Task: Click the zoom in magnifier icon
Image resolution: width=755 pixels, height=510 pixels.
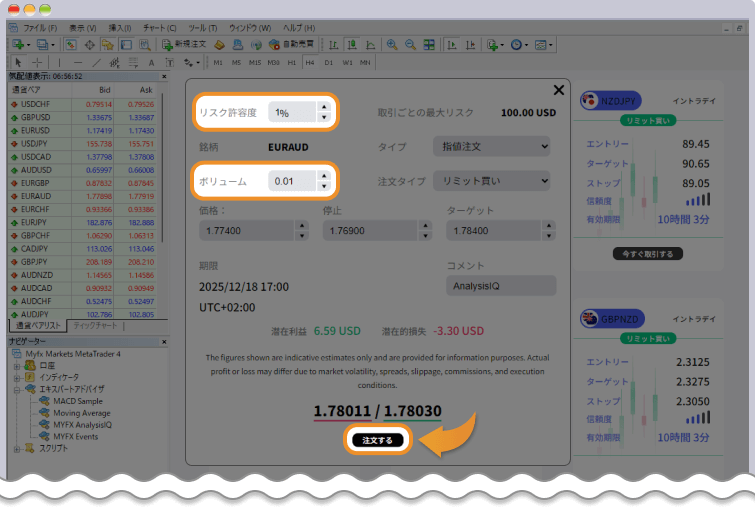Action: click(x=392, y=45)
